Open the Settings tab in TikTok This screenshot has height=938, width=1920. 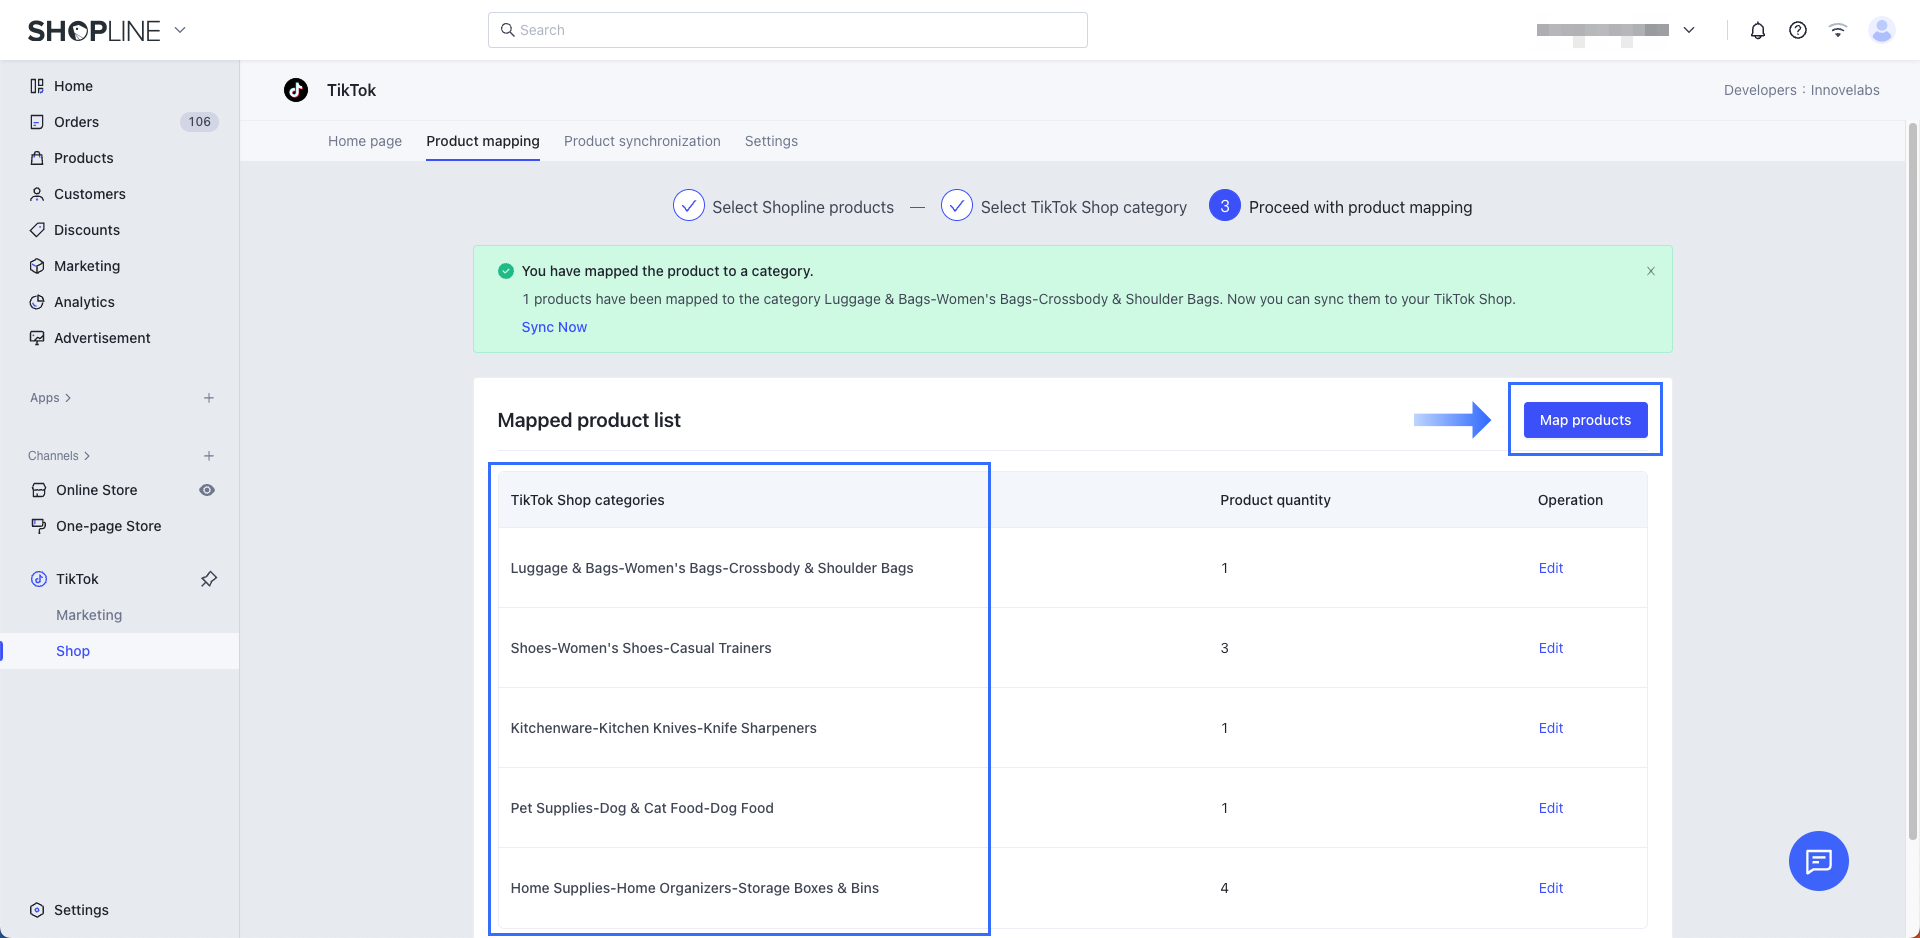coord(770,141)
